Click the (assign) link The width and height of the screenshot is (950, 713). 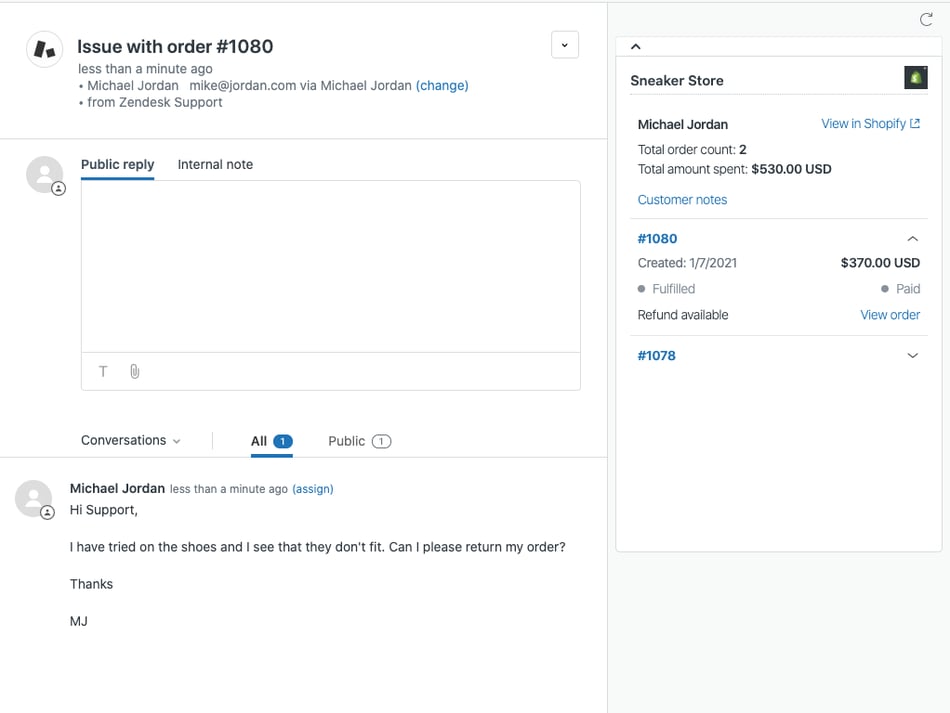[x=313, y=489]
